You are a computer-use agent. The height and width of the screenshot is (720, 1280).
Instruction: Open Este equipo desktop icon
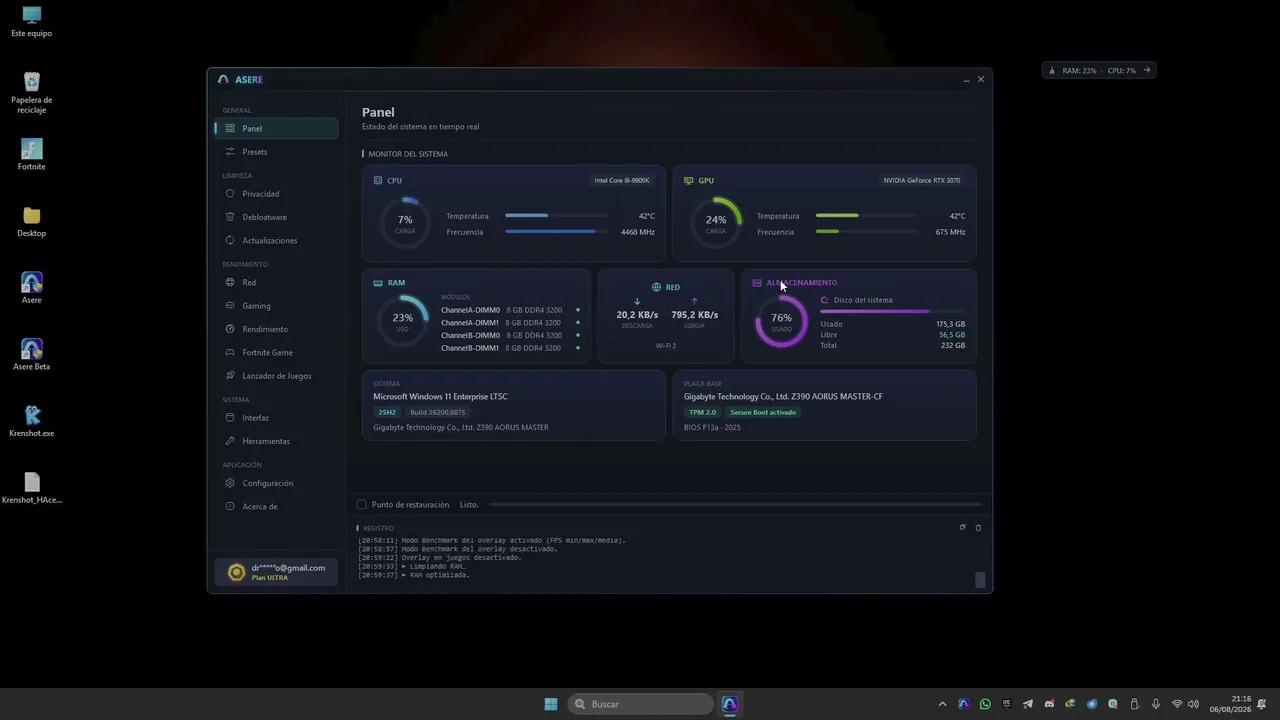pyautogui.click(x=32, y=22)
